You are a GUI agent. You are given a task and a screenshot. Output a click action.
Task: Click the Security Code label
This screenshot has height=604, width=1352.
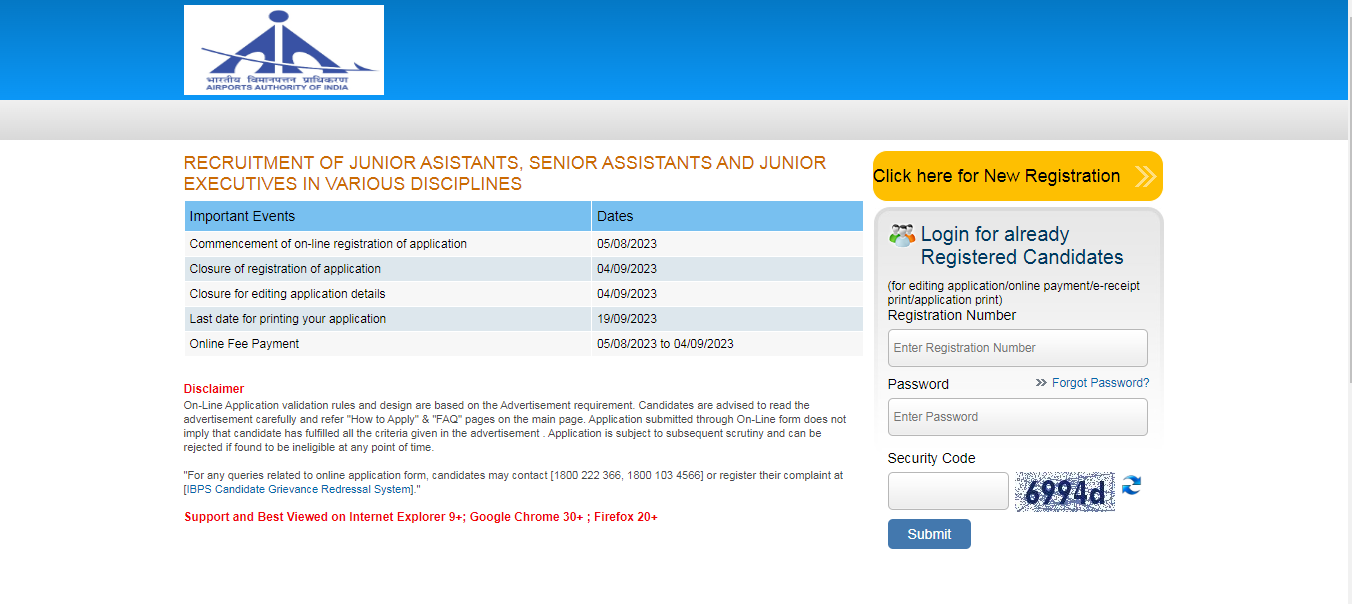(x=932, y=458)
